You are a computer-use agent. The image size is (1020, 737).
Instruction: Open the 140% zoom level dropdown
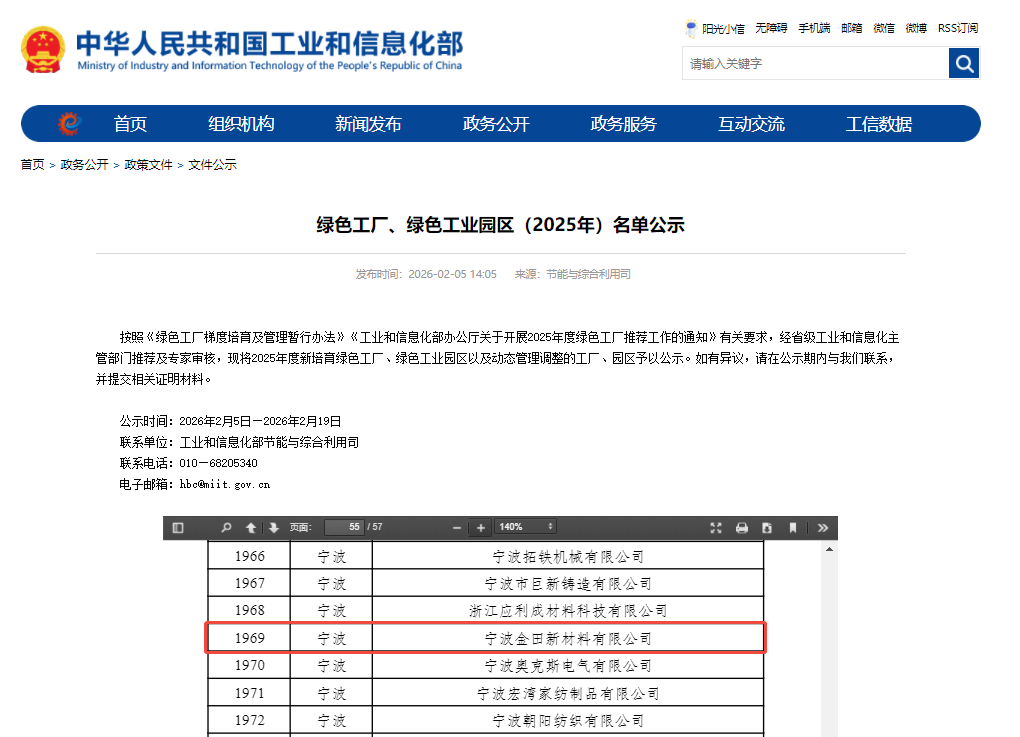coord(526,527)
